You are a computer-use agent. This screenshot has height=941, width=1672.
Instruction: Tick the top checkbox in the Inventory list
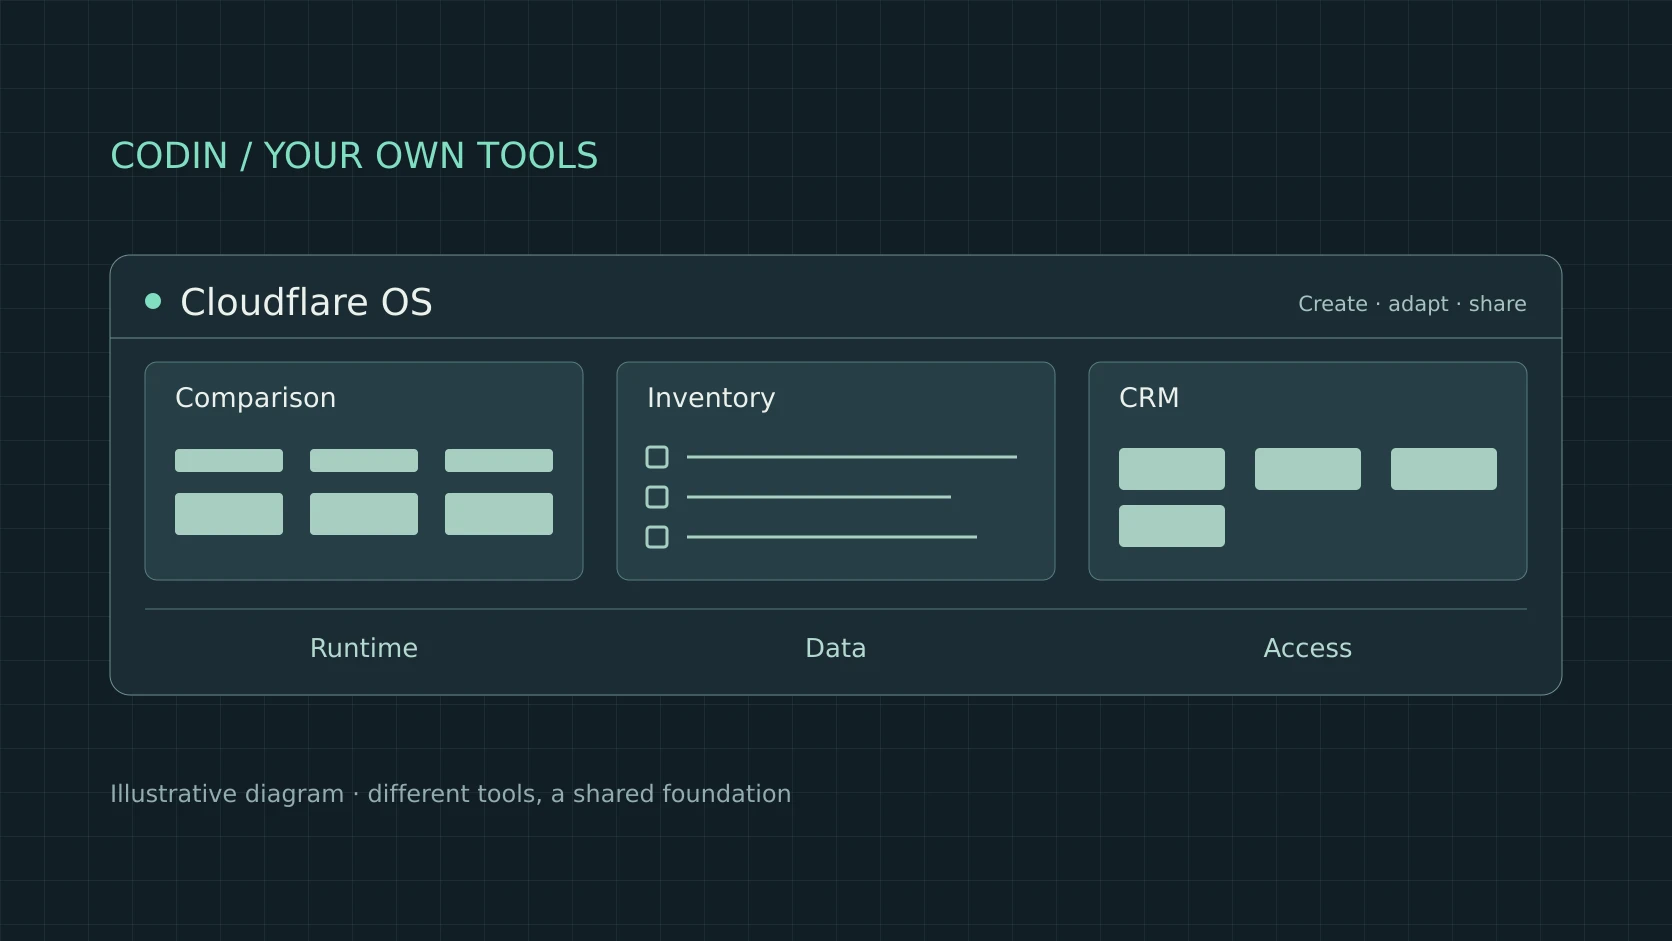click(x=657, y=457)
